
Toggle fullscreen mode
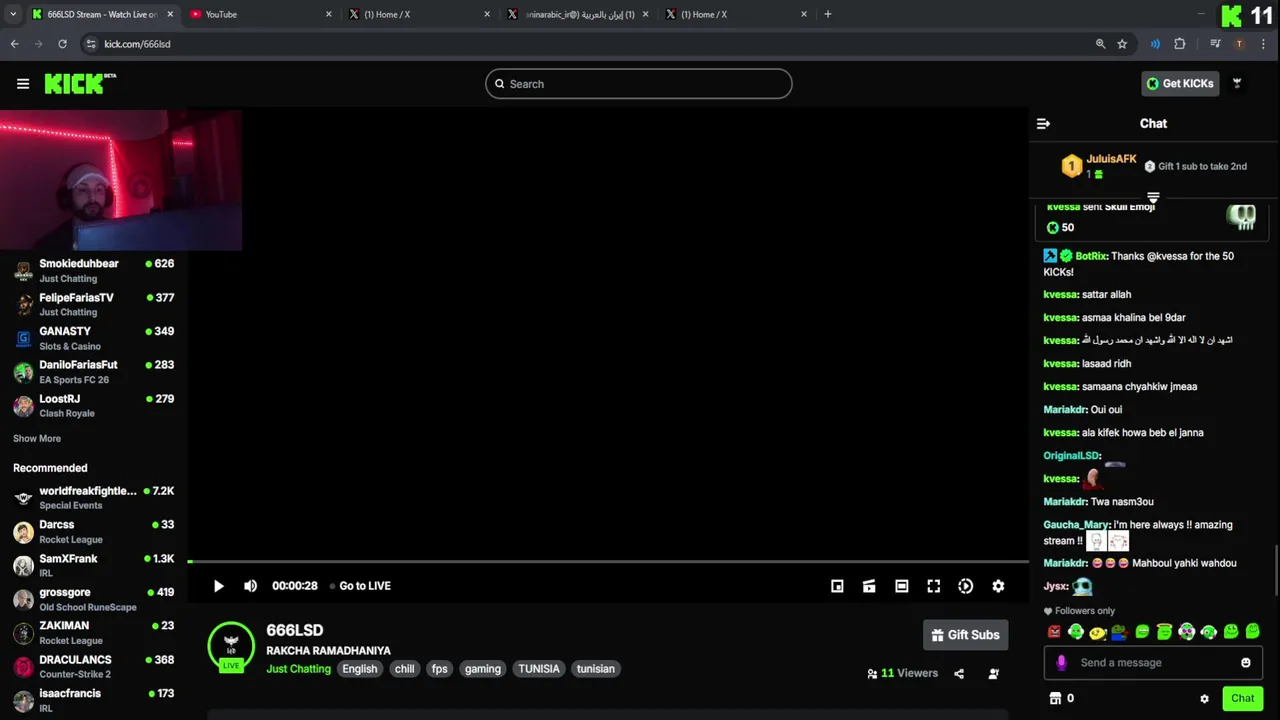tap(933, 586)
